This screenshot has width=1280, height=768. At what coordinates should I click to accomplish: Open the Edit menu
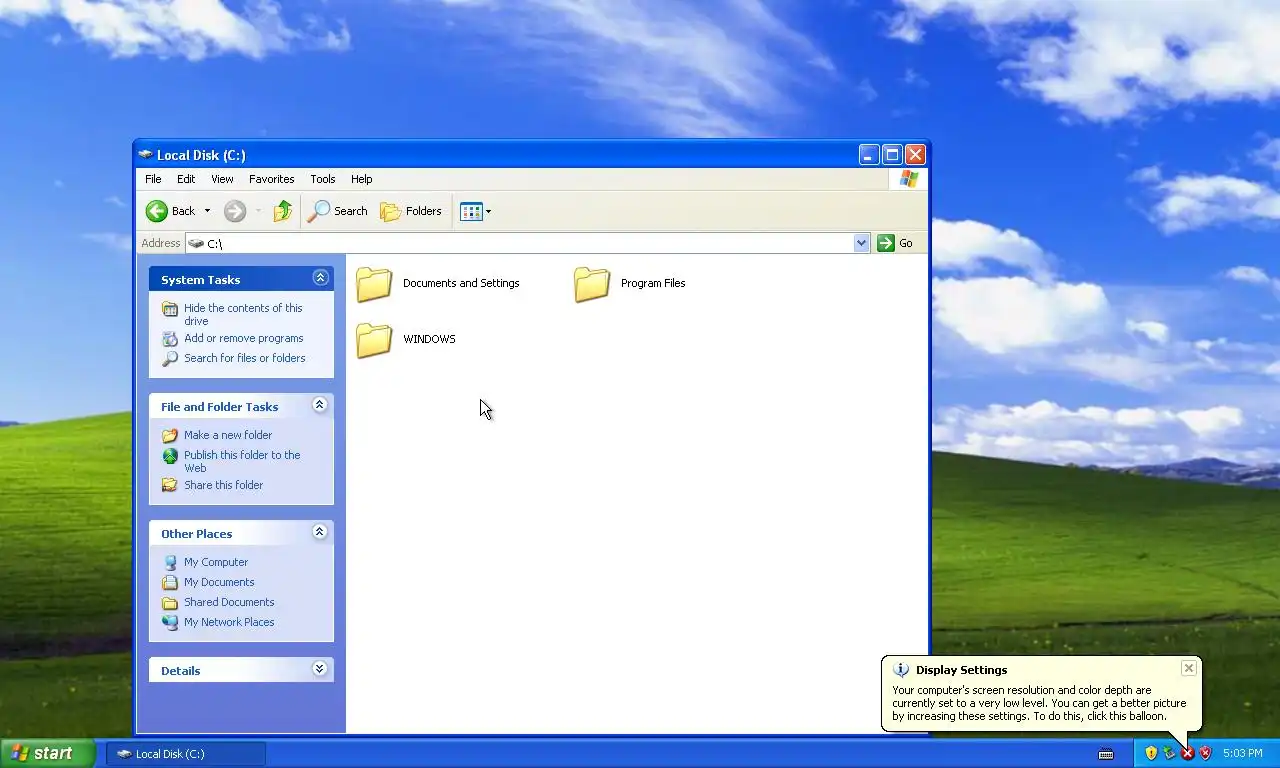coord(186,179)
